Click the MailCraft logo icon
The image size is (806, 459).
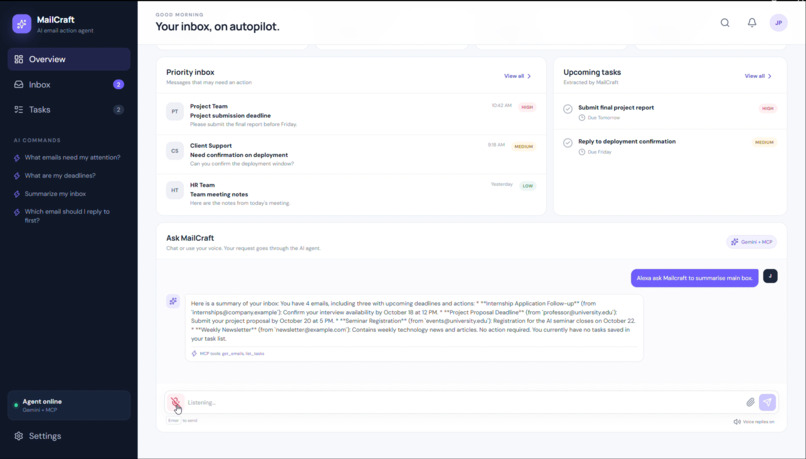[22, 24]
